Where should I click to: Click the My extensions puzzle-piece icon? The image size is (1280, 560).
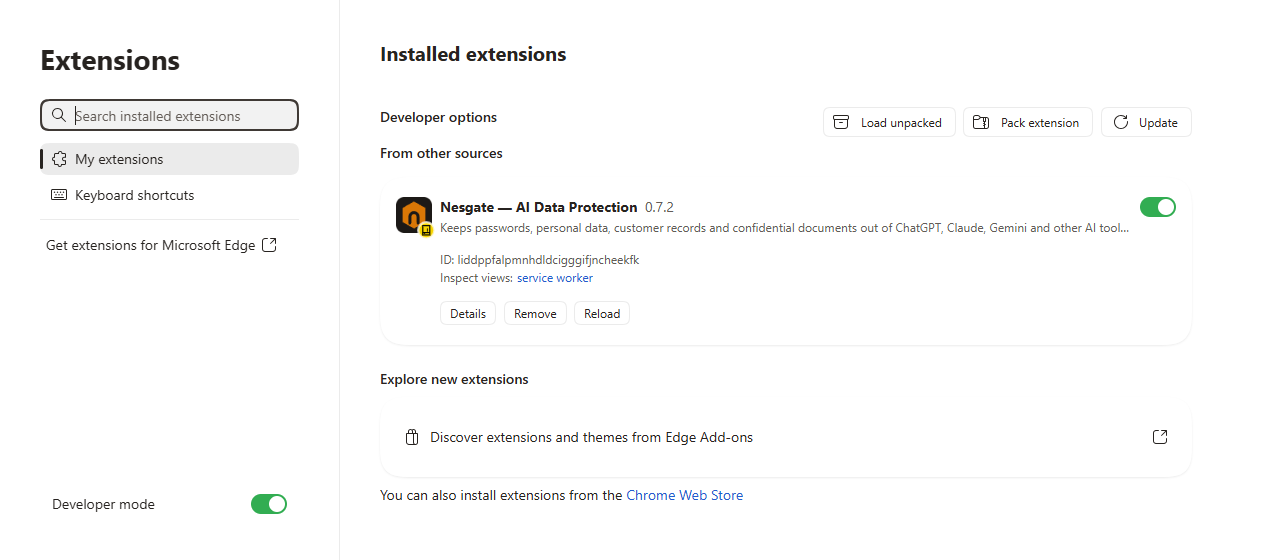[x=59, y=159]
